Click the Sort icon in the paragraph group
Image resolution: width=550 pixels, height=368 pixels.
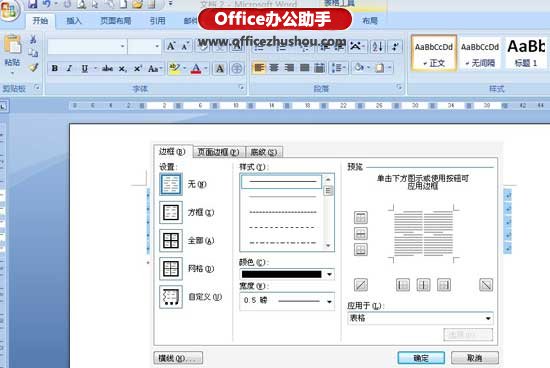378,46
